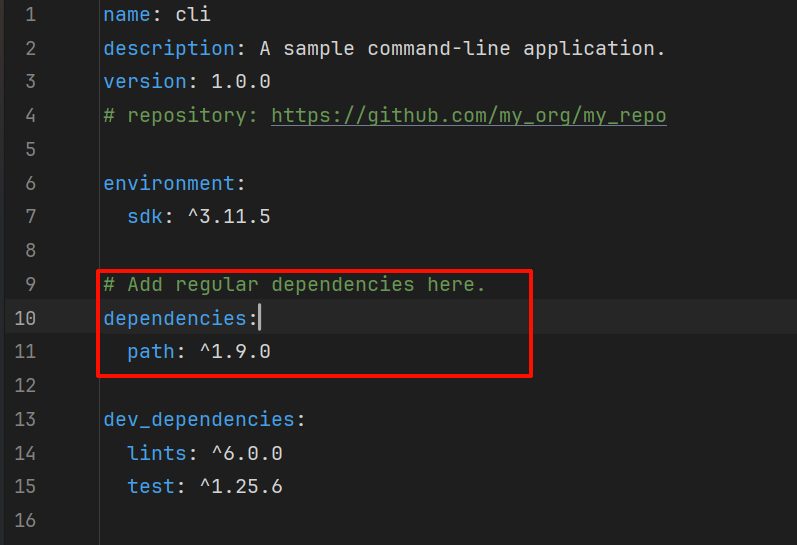The height and width of the screenshot is (545, 797).
Task: Click line number 4 in the gutter
Action: [x=30, y=116]
